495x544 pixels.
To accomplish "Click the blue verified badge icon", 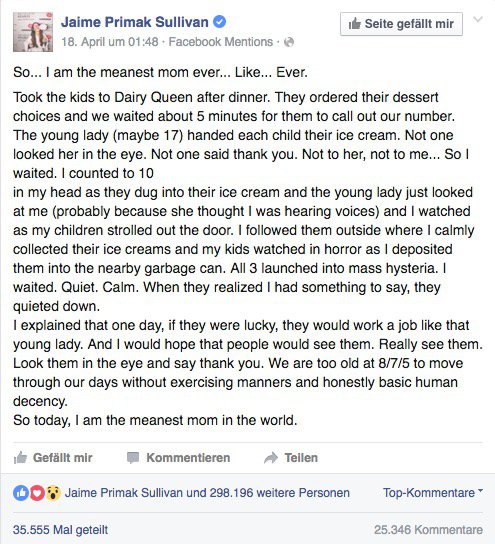I will tap(219, 22).
